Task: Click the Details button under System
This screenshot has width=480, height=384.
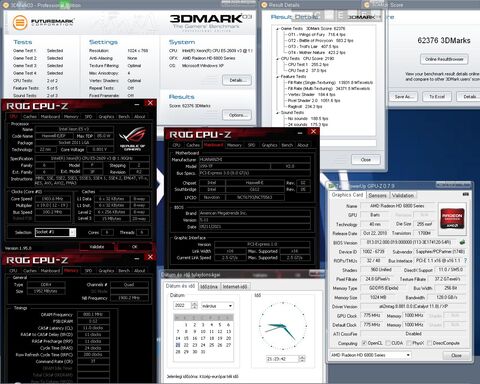Action: click(x=237, y=80)
